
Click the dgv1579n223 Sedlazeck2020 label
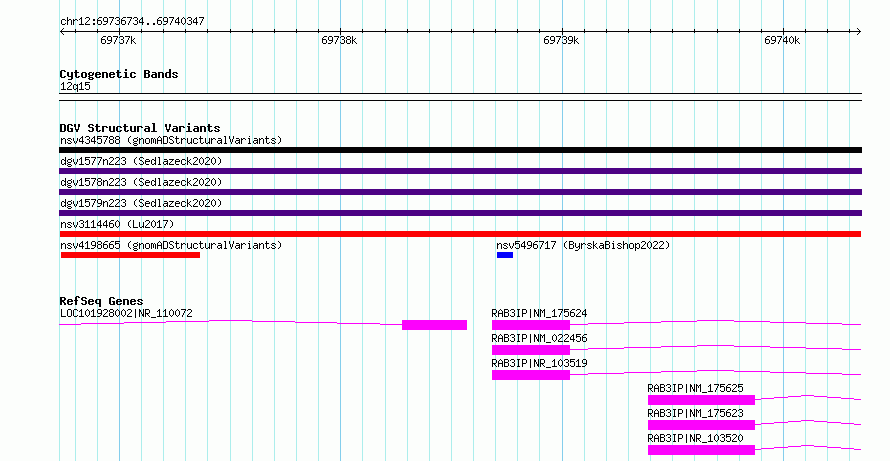tap(141, 203)
